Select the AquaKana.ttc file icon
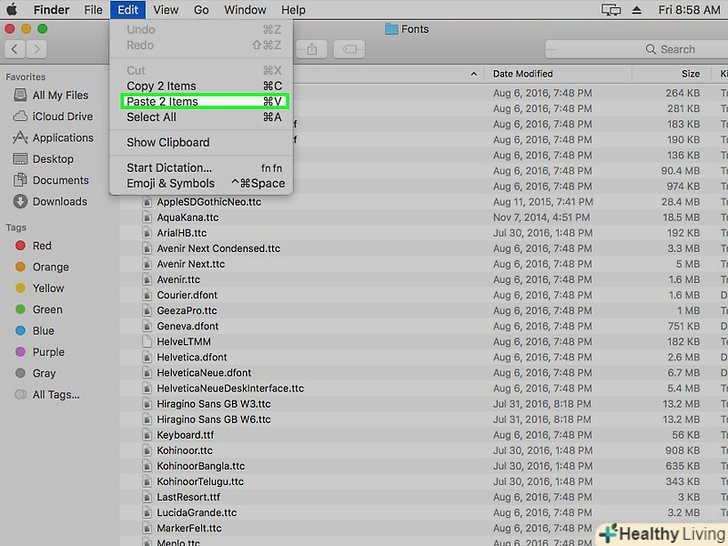Screen dimensions: 728x546 [147, 217]
